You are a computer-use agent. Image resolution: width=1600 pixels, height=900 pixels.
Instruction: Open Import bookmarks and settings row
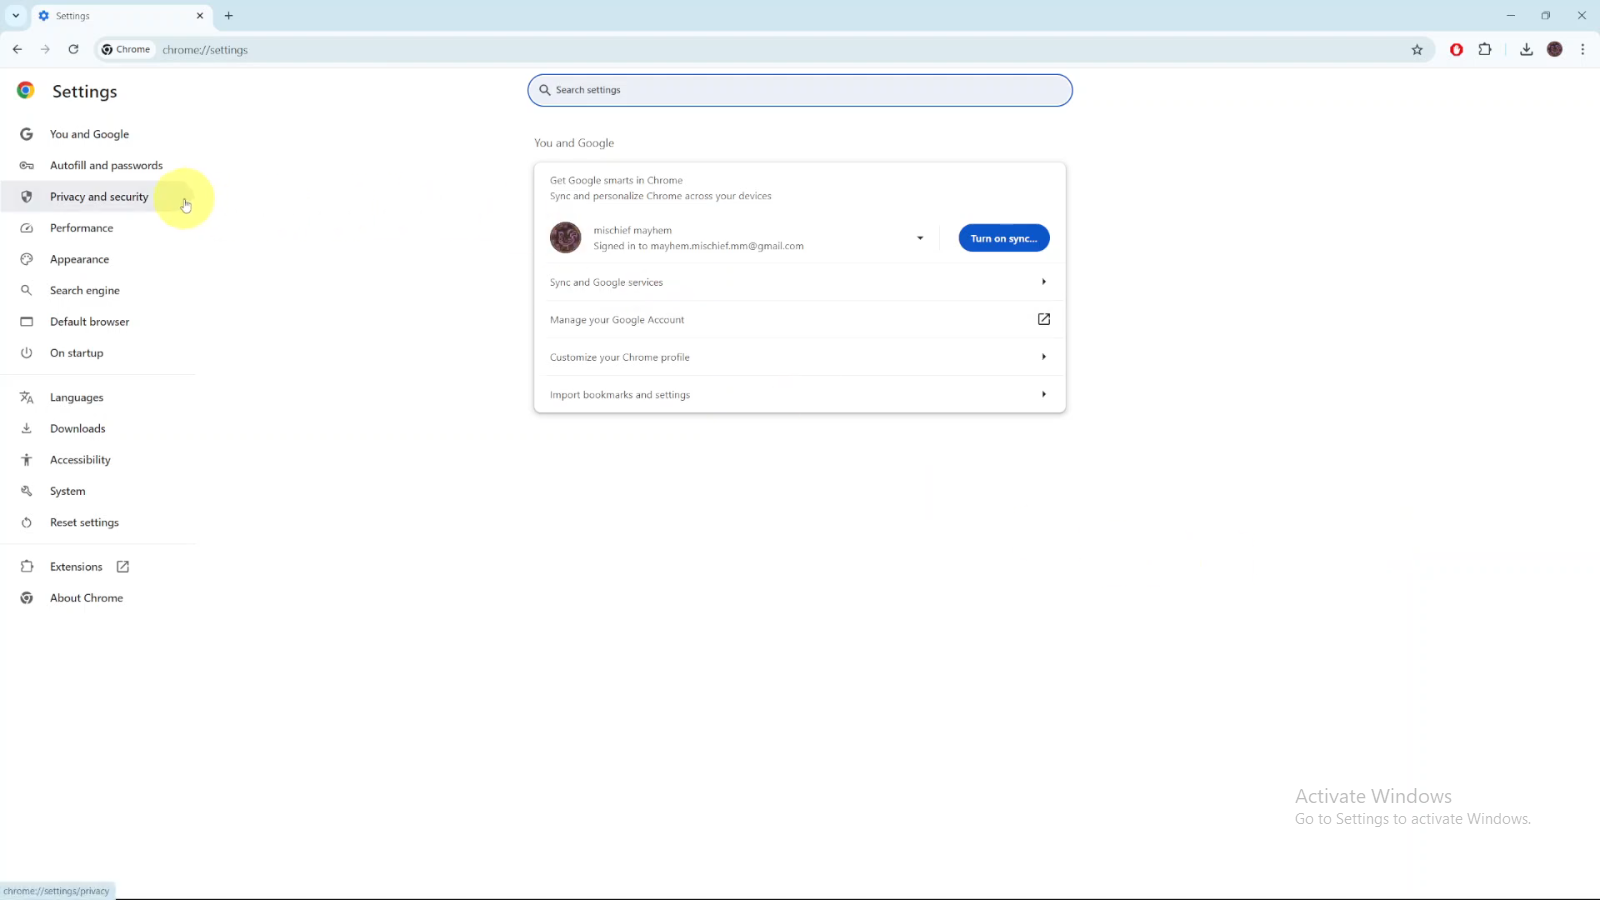(x=800, y=395)
